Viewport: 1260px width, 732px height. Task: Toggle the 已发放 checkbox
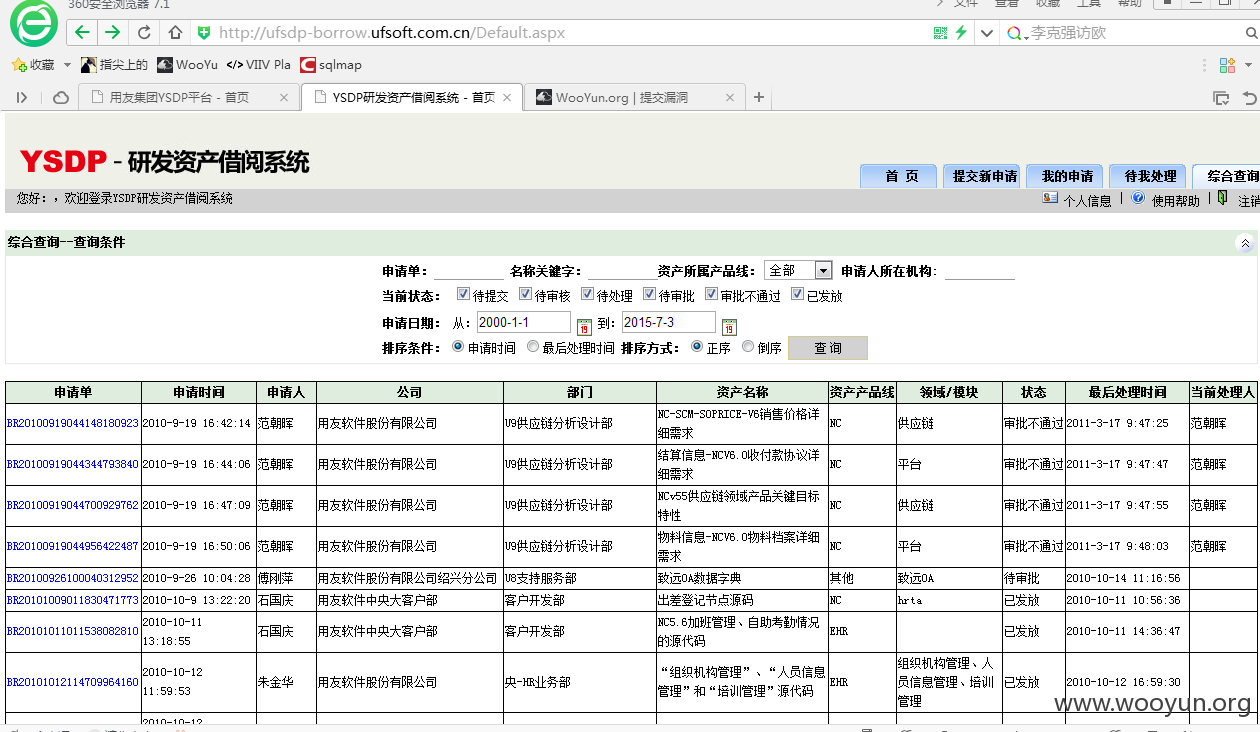click(x=797, y=294)
